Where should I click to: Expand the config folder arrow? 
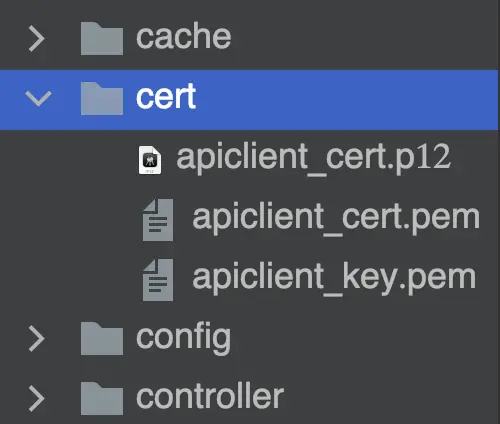point(37,339)
